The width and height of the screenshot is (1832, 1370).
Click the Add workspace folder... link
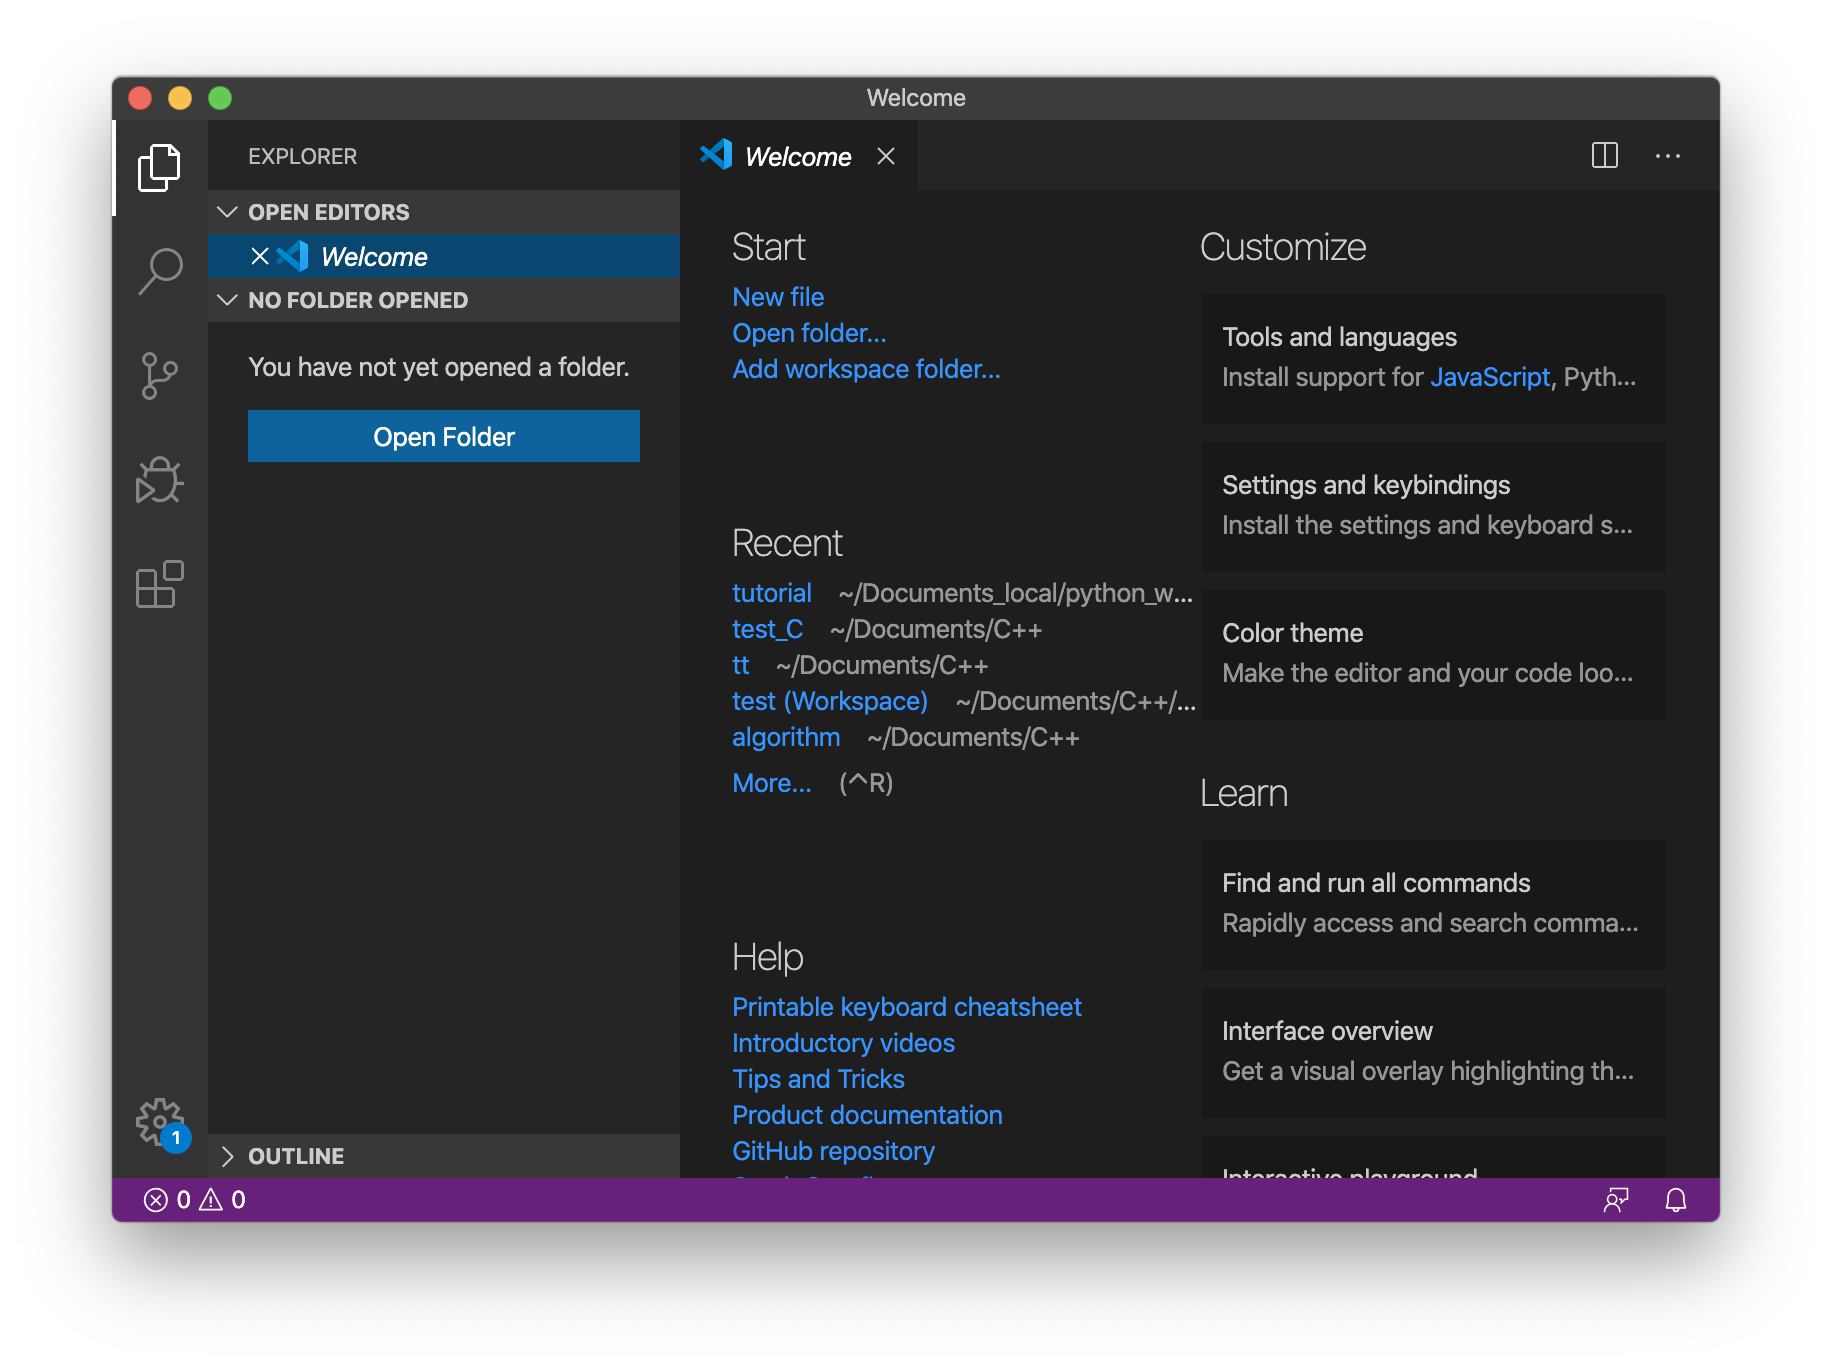866,369
